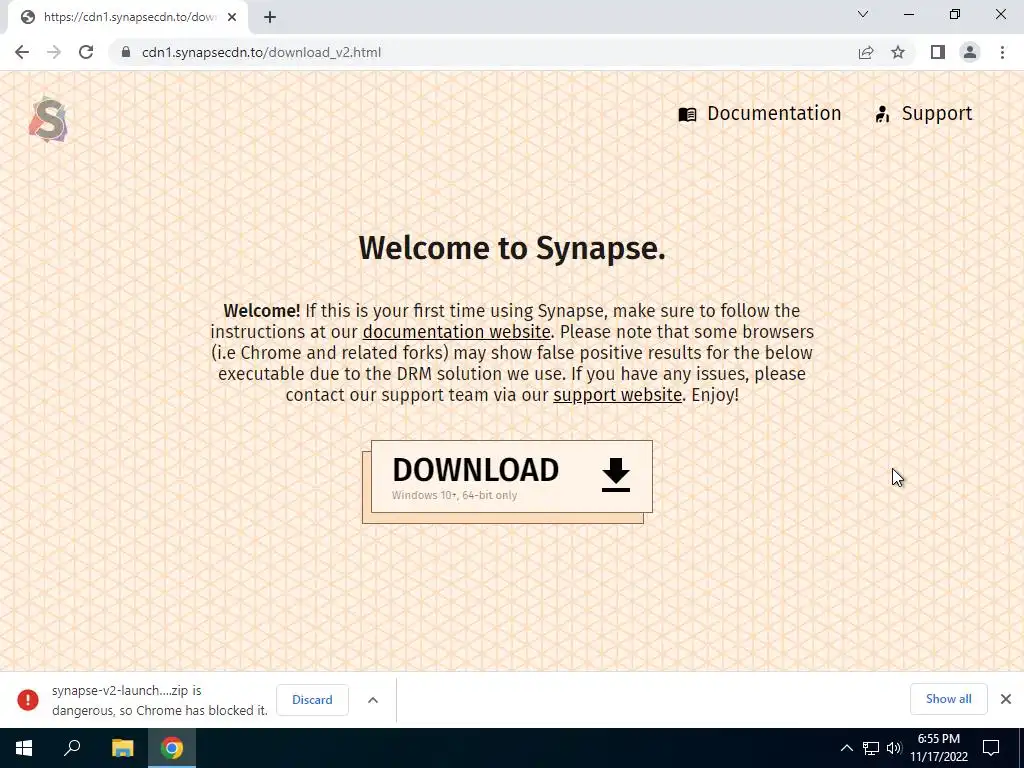Open the Support nav link
This screenshot has height=768, width=1024.
[936, 114]
